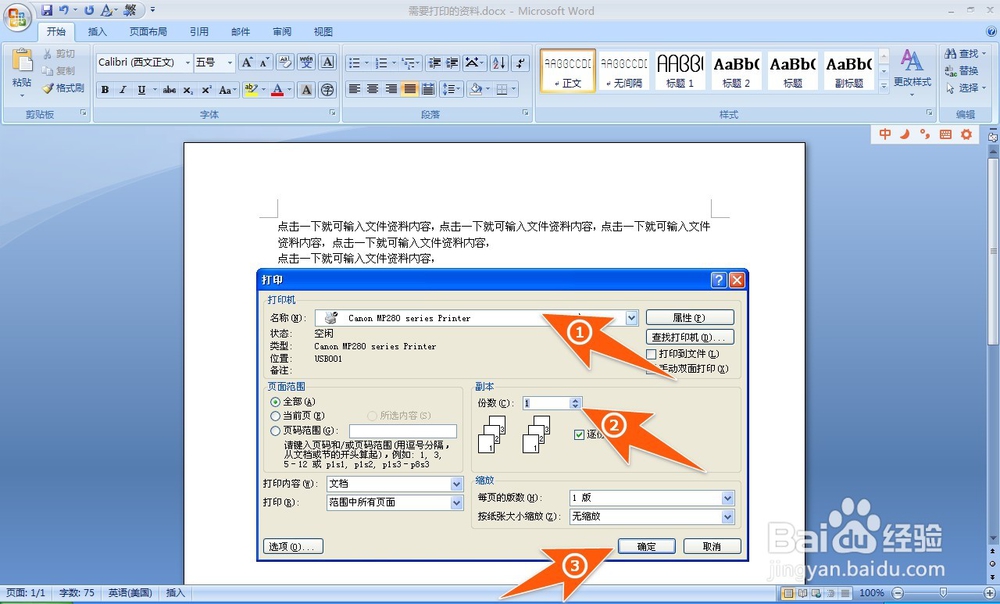This screenshot has height=604, width=1000.
Task: Click Cut (剪切) in clipboard group
Action: point(59,54)
